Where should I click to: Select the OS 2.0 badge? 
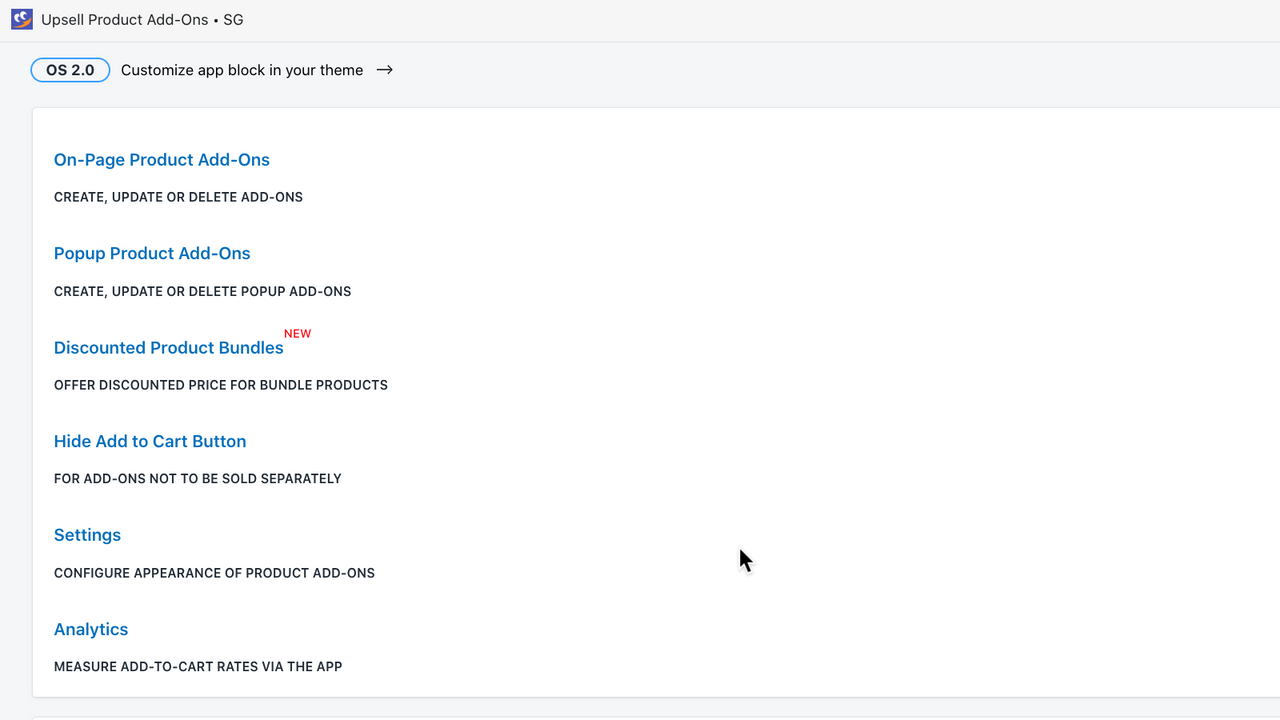(70, 70)
